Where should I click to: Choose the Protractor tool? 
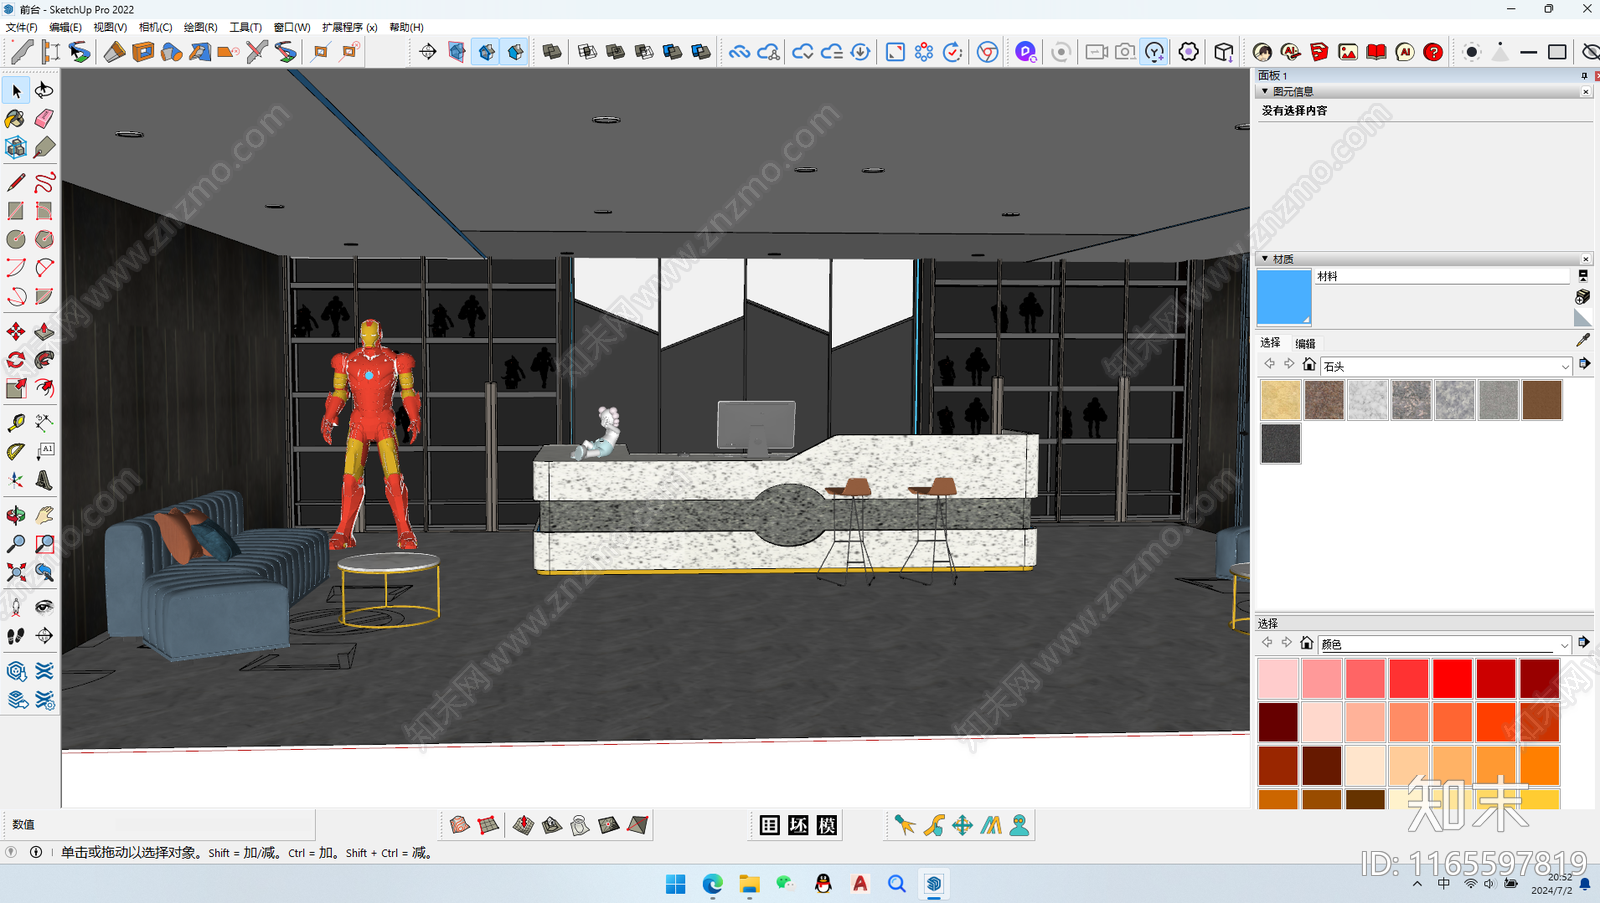click(16, 452)
